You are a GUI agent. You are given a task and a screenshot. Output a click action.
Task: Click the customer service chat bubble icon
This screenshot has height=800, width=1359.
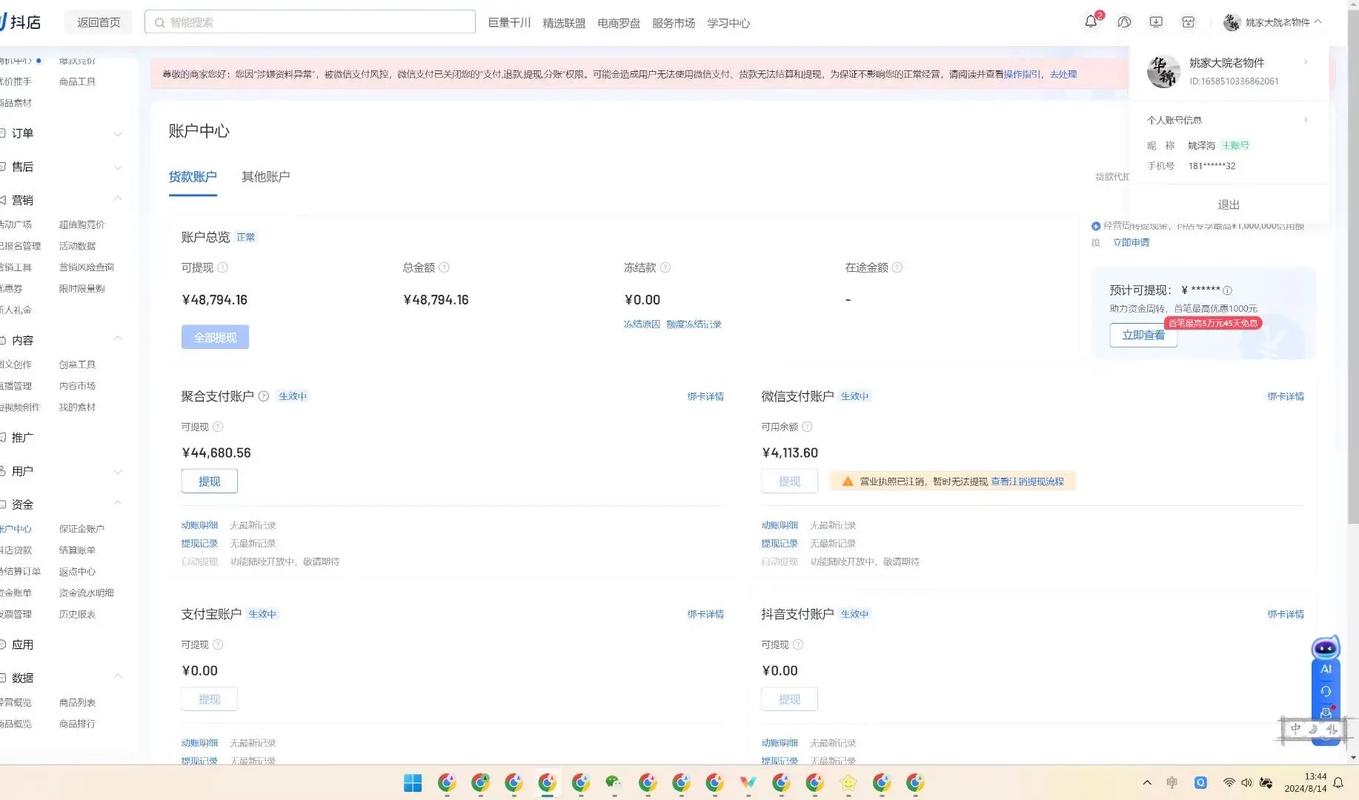tap(1124, 22)
